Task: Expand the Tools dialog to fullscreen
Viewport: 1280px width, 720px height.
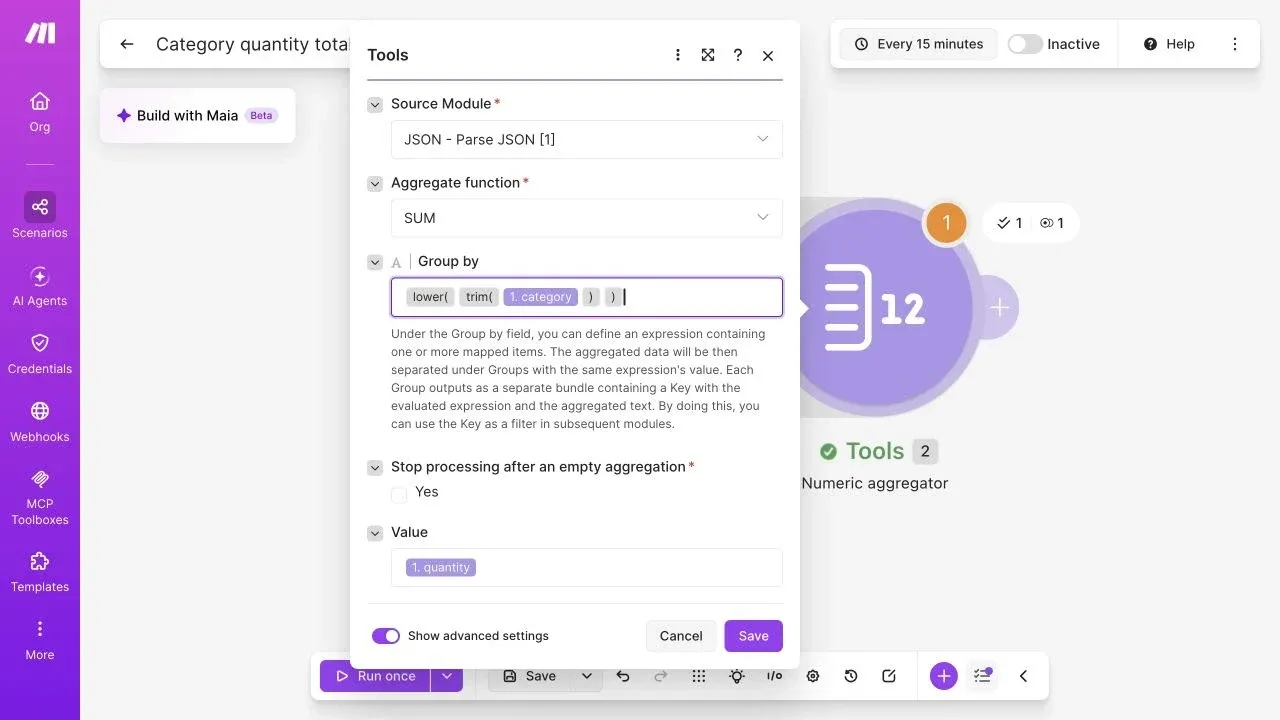Action: [x=708, y=55]
